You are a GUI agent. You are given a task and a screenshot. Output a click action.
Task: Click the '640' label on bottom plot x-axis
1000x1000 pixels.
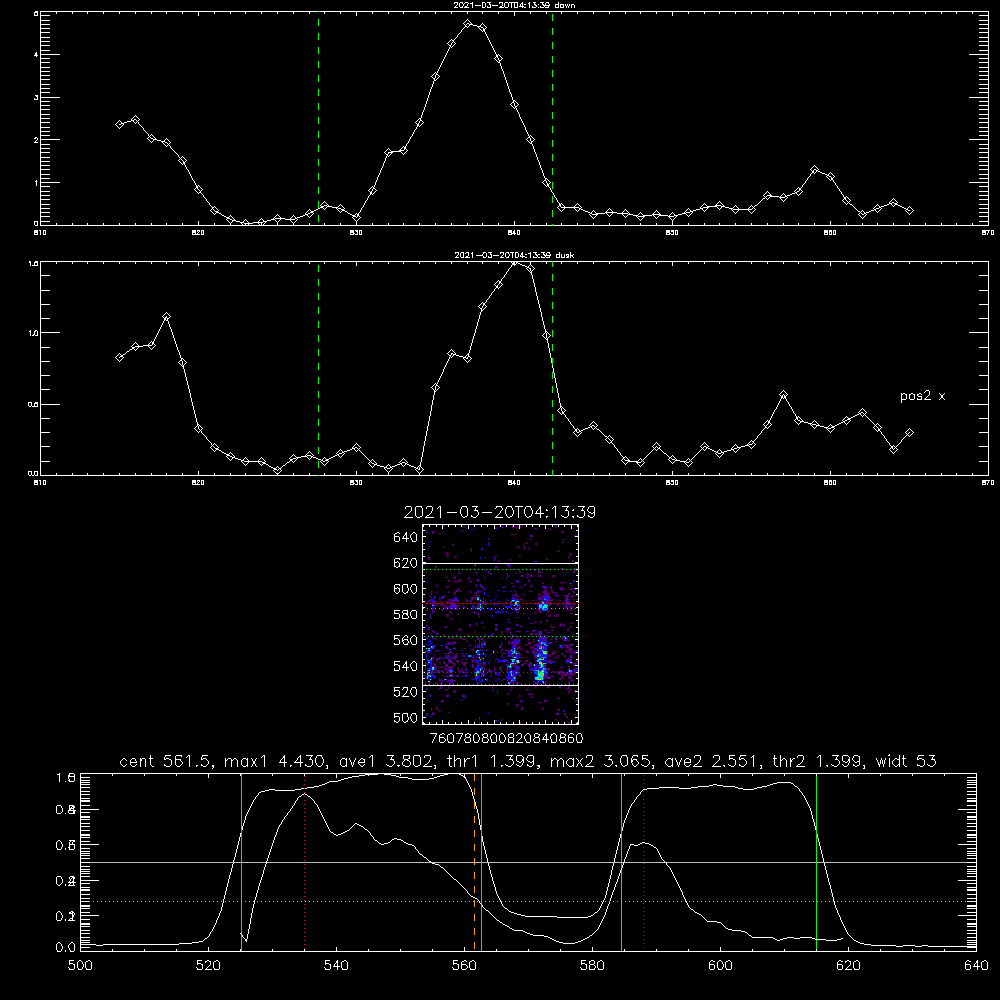click(x=976, y=966)
